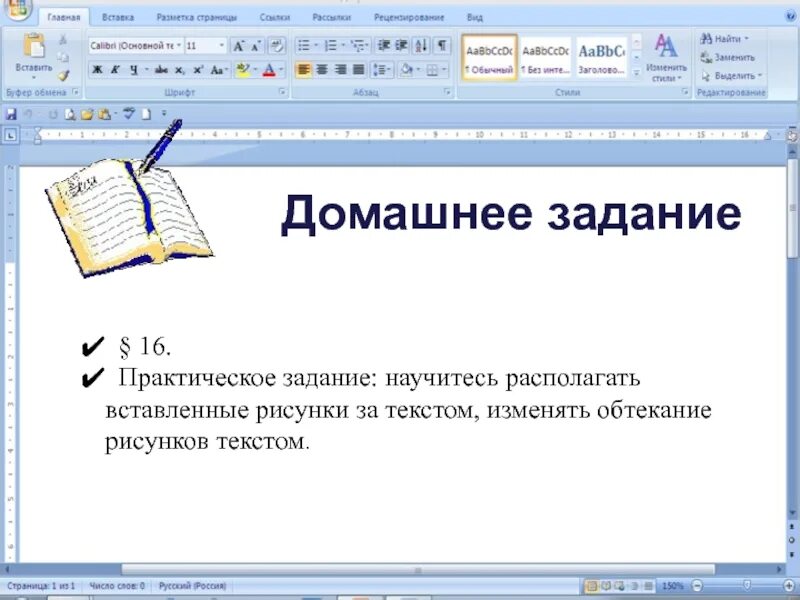Open the bullets list dropdown arrow
This screenshot has width=800, height=600.
coord(315,45)
